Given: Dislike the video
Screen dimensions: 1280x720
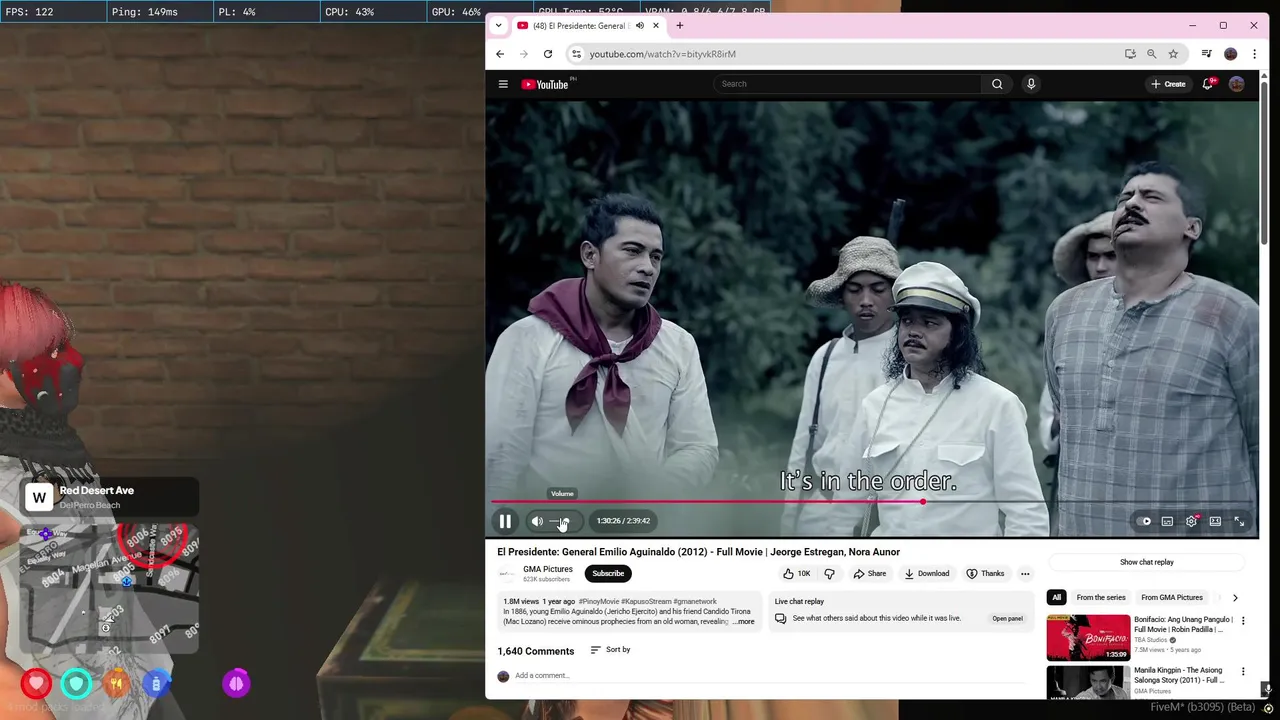Looking at the screenshot, I should coord(829,574).
